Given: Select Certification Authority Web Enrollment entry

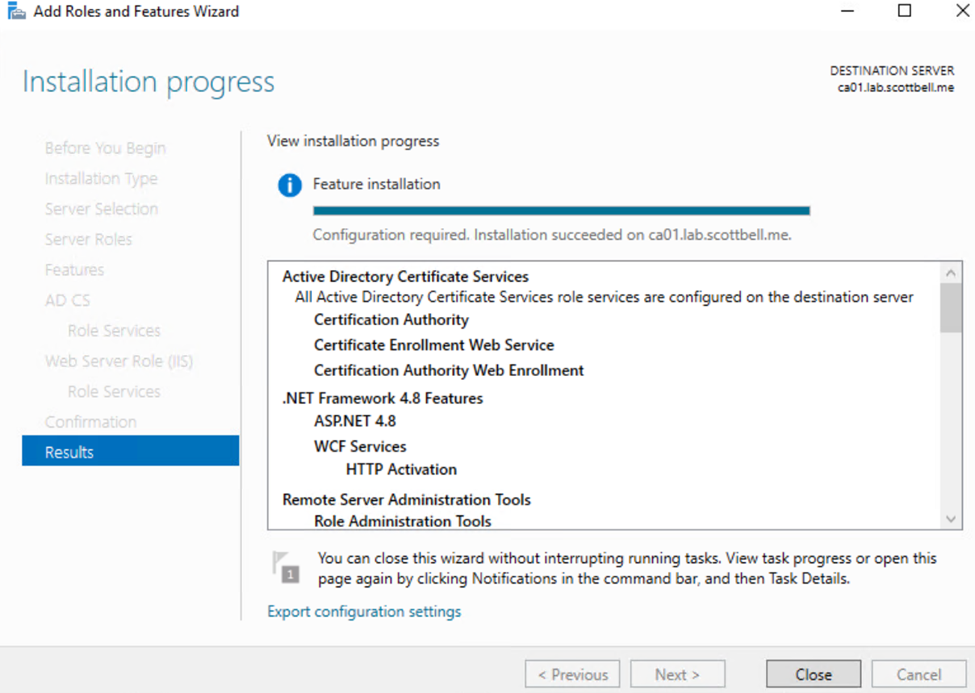Looking at the screenshot, I should pos(448,370).
